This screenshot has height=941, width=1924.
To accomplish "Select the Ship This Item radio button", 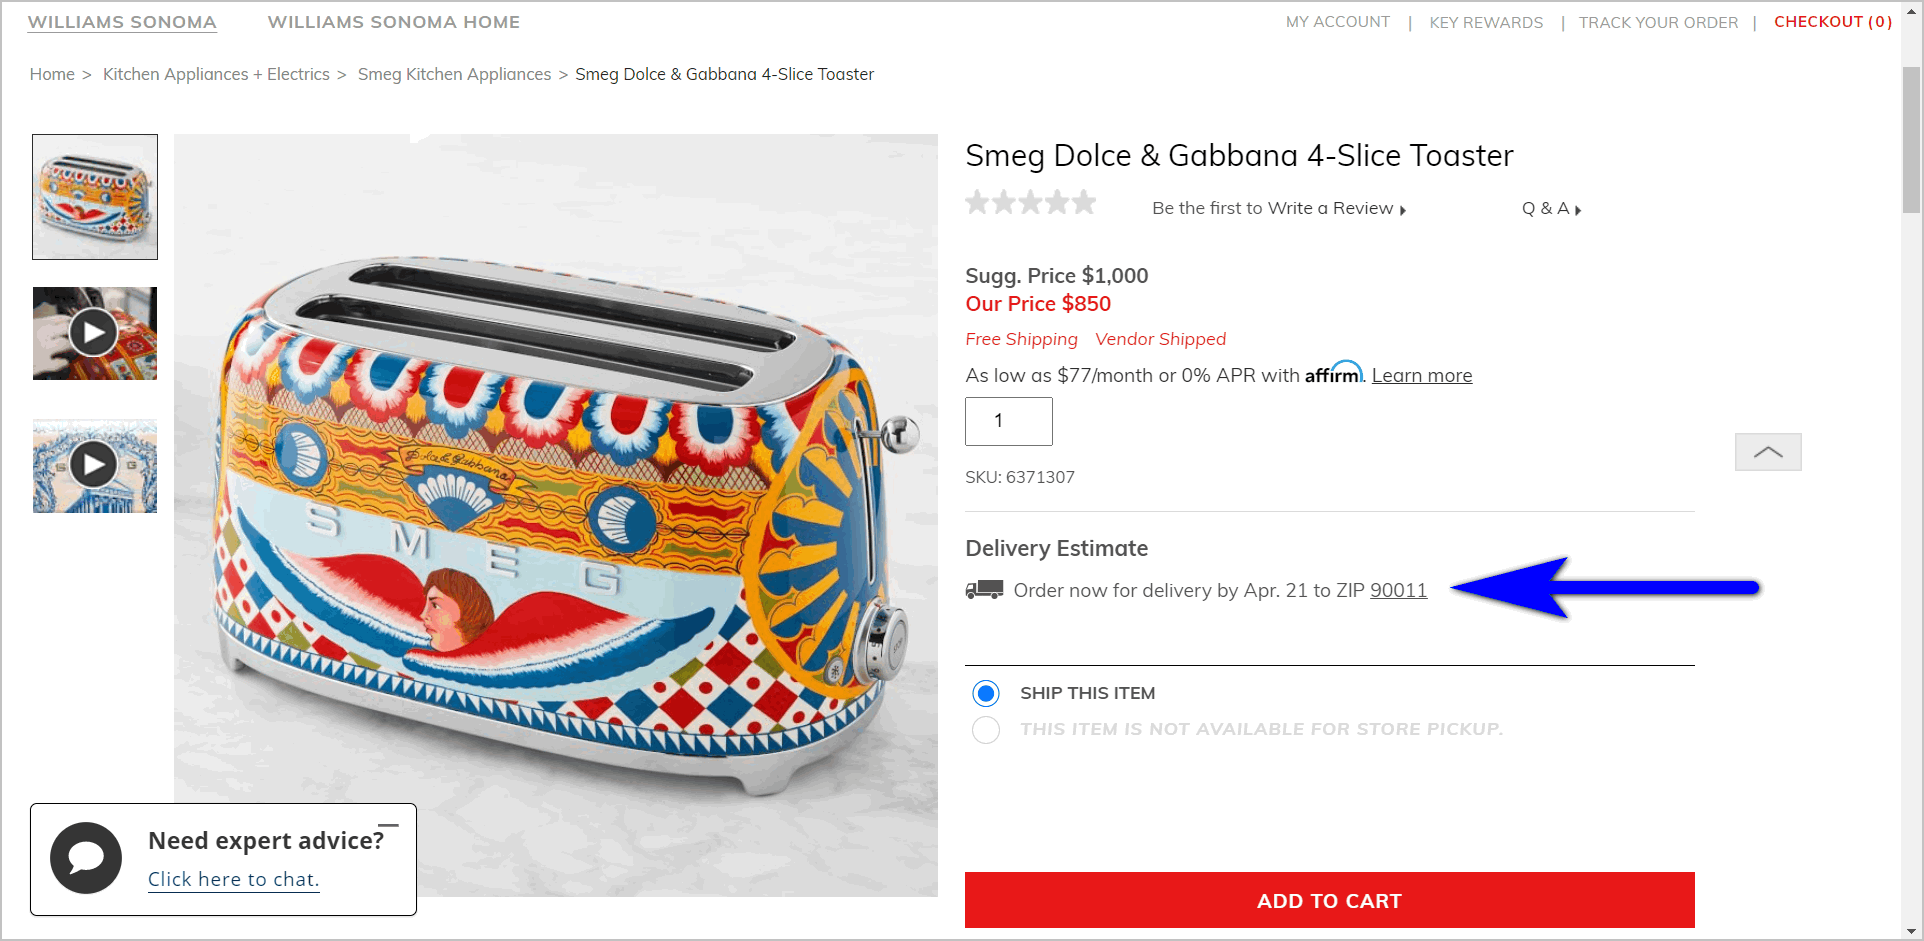I will point(985,692).
